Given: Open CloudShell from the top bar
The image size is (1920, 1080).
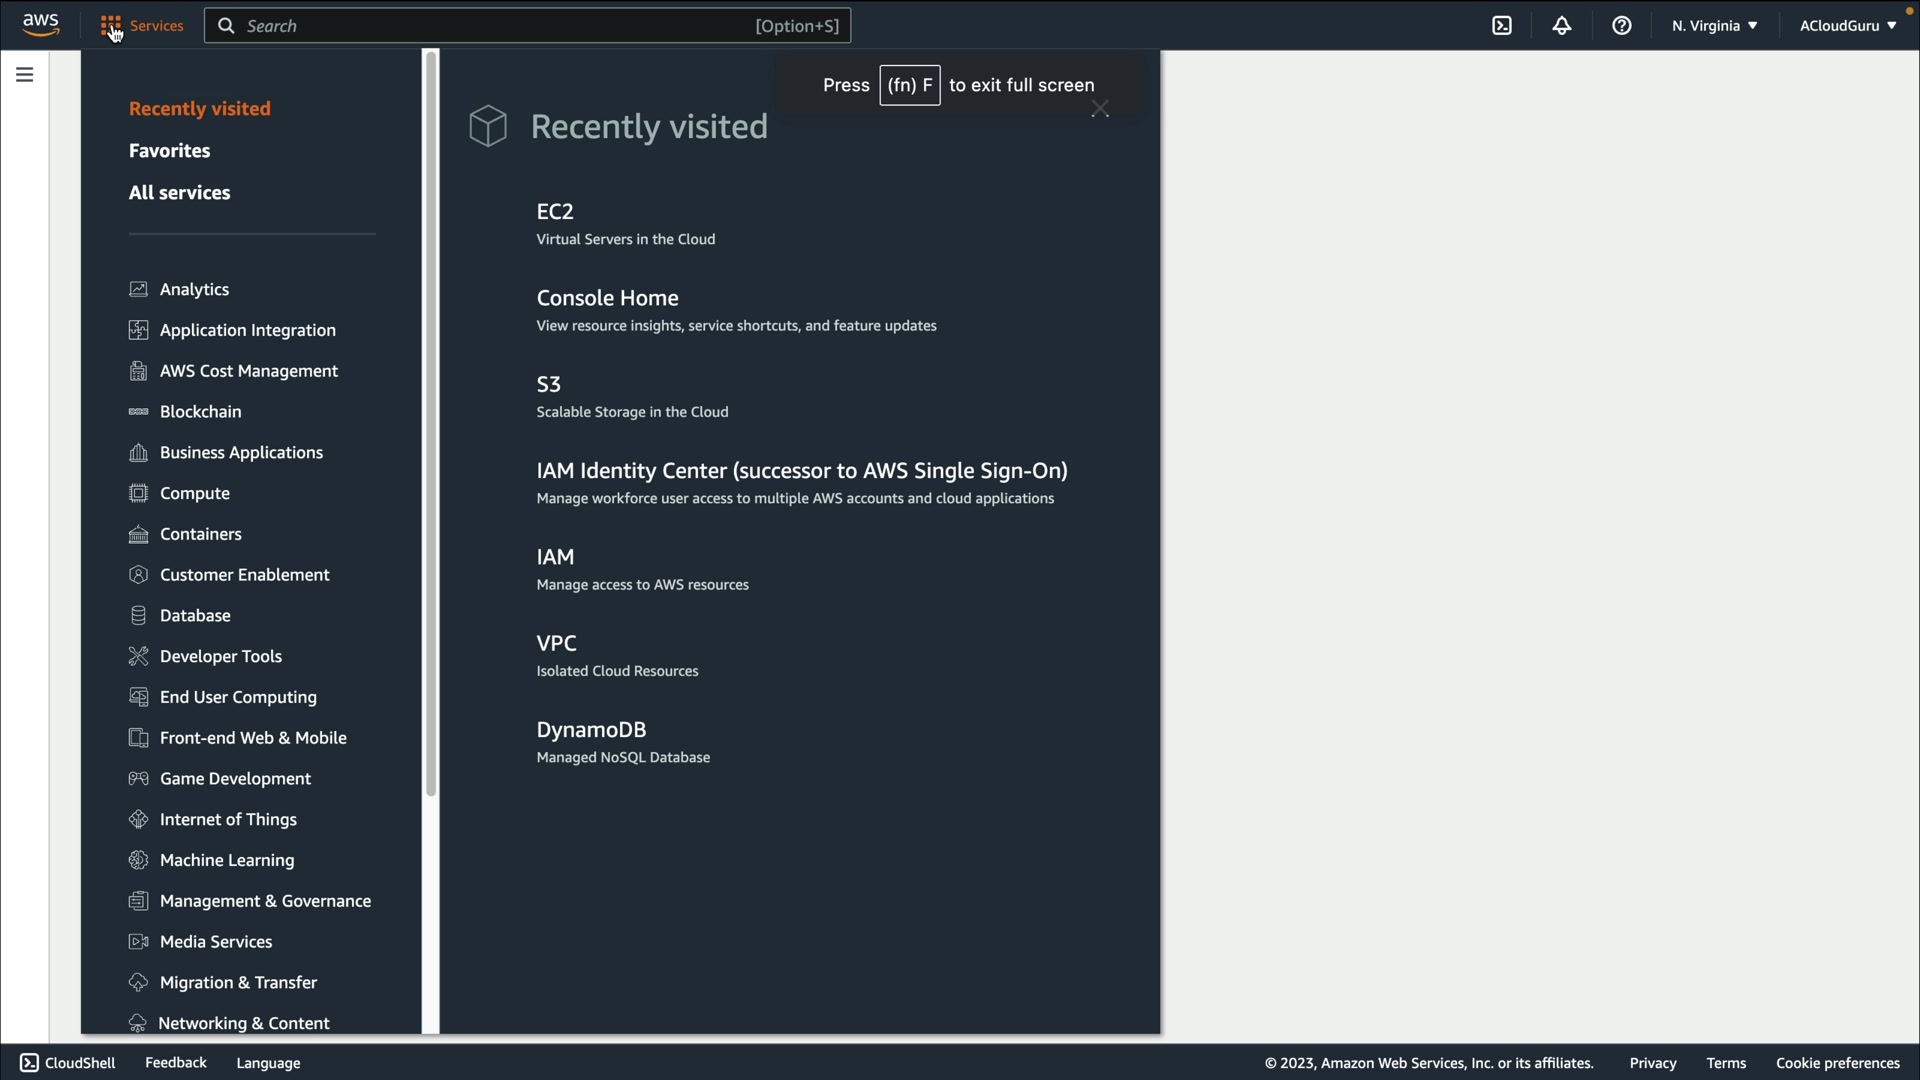Looking at the screenshot, I should point(1502,26).
